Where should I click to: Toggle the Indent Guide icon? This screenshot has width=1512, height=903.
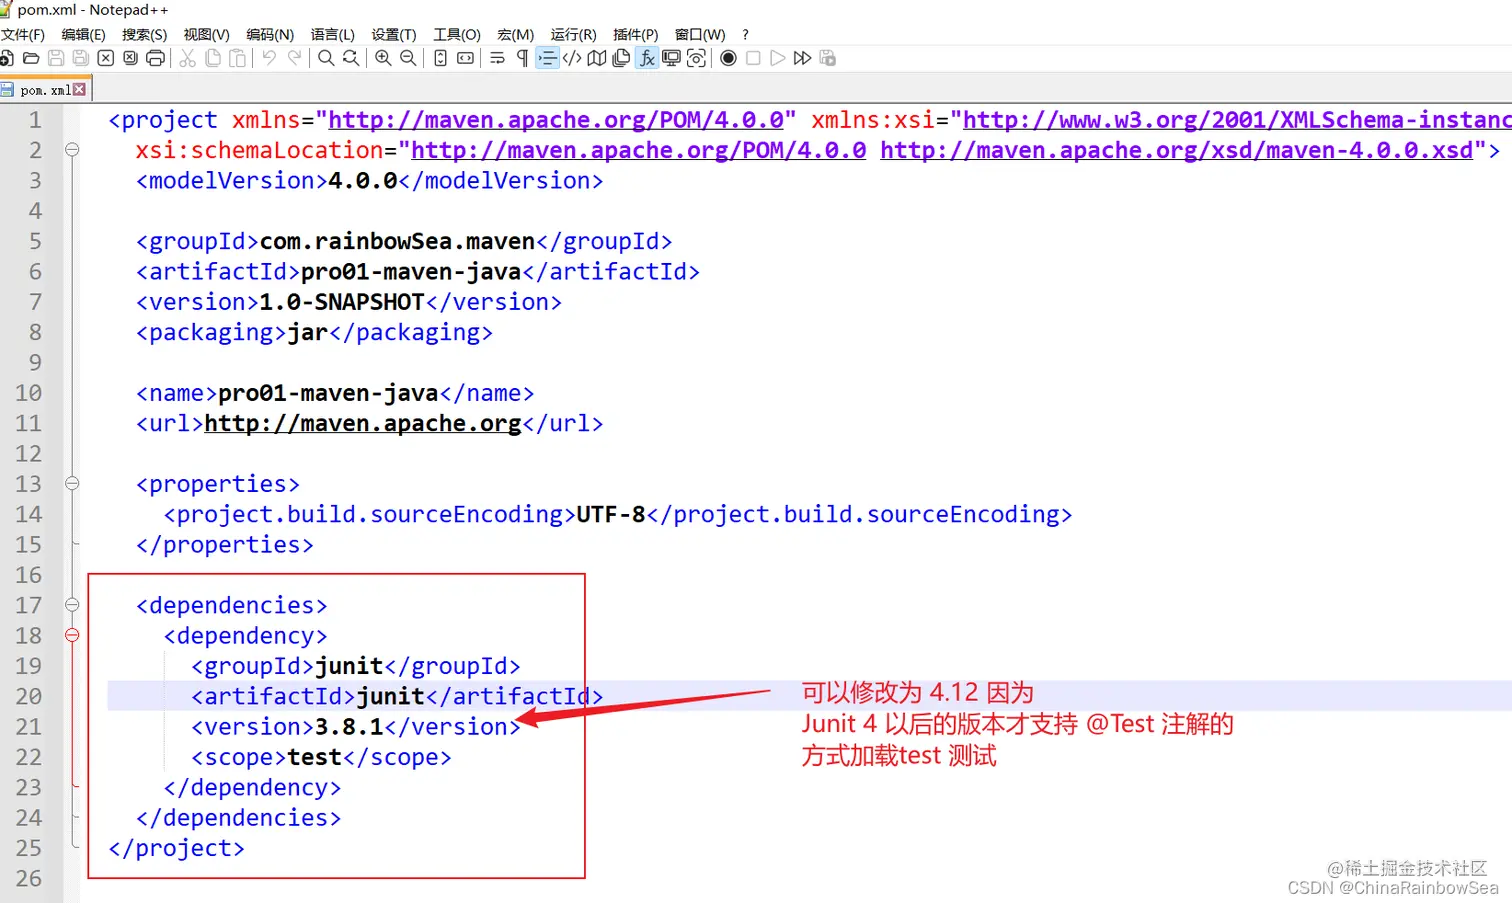pyautogui.click(x=547, y=58)
